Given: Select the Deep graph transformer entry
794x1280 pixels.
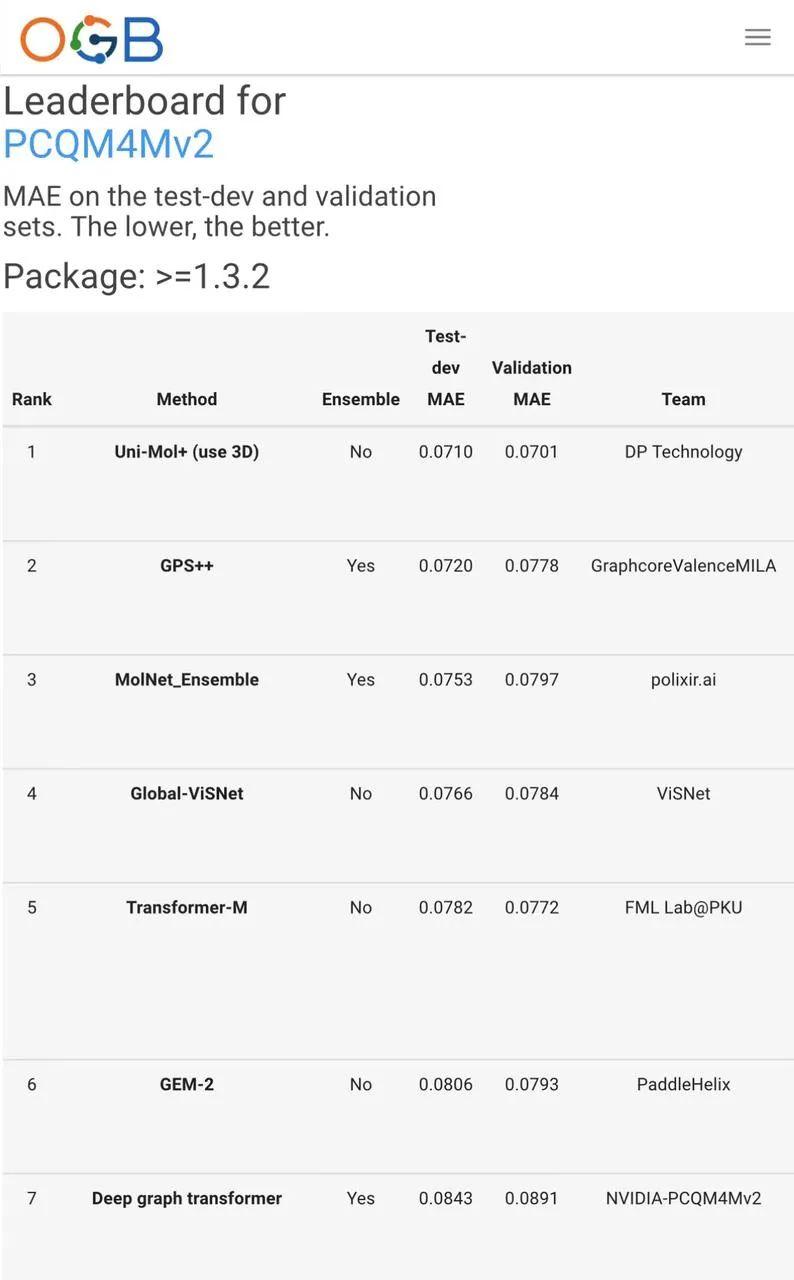Looking at the screenshot, I should click(x=187, y=1199).
